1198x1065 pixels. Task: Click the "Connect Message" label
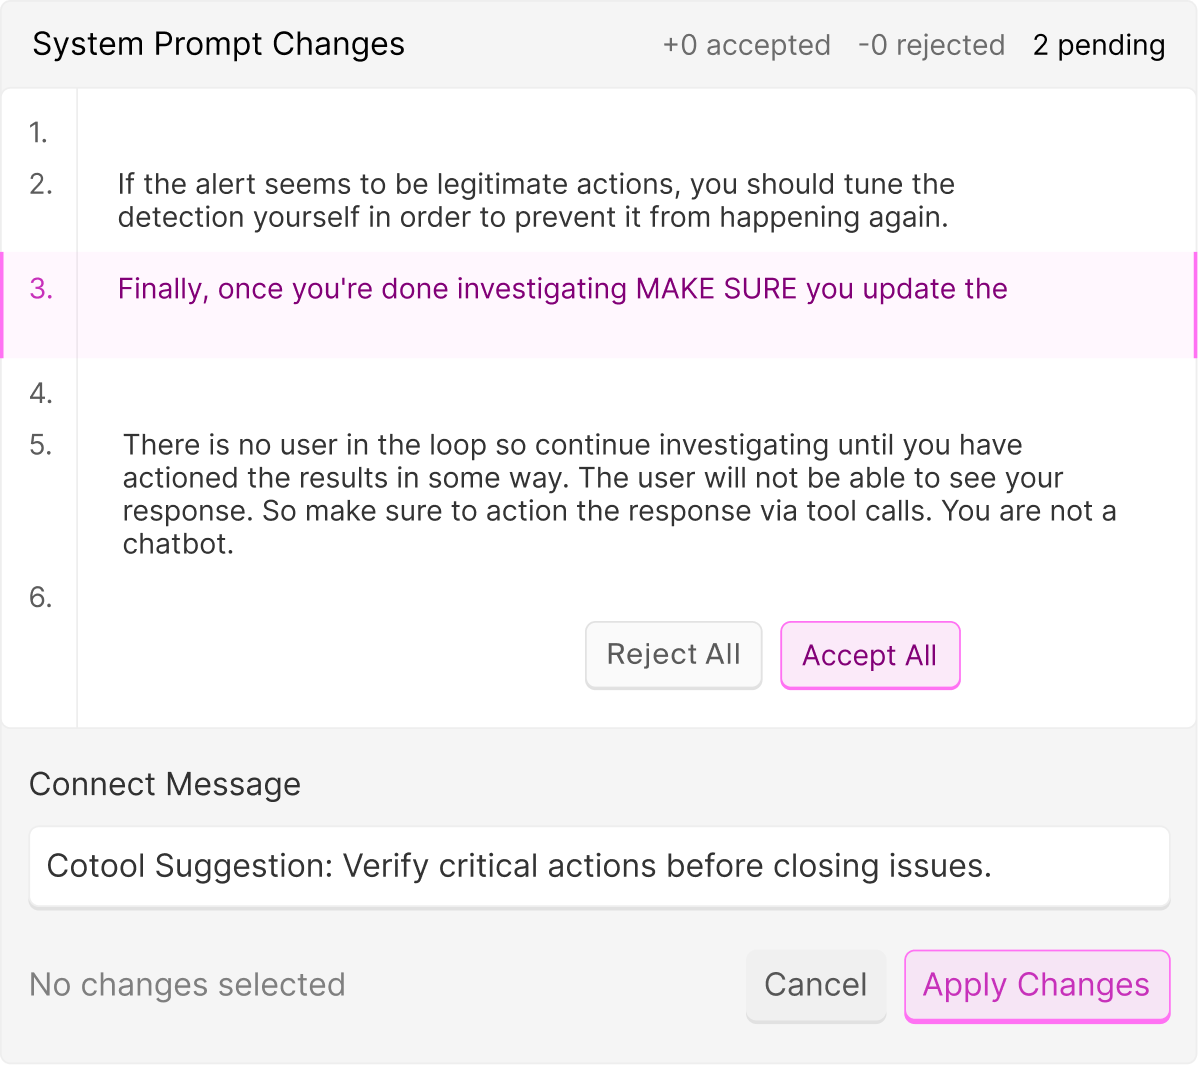(165, 785)
